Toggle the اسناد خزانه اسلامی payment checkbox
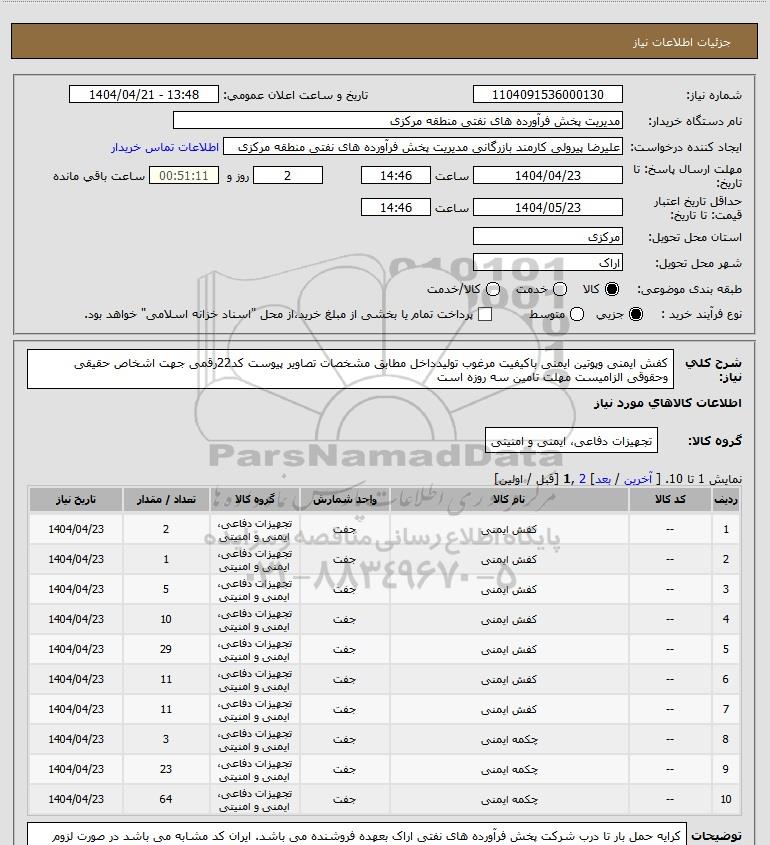 485,314
